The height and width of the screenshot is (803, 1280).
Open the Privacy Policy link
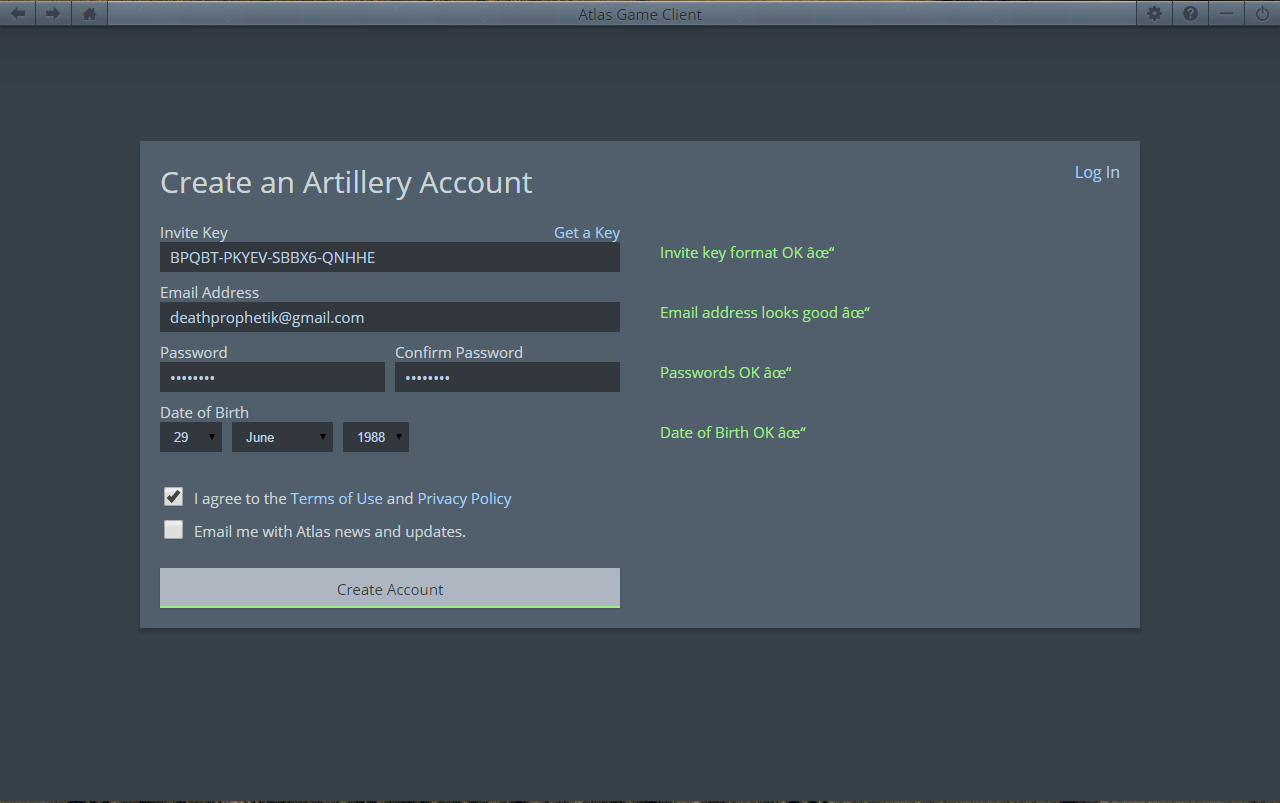tap(464, 498)
